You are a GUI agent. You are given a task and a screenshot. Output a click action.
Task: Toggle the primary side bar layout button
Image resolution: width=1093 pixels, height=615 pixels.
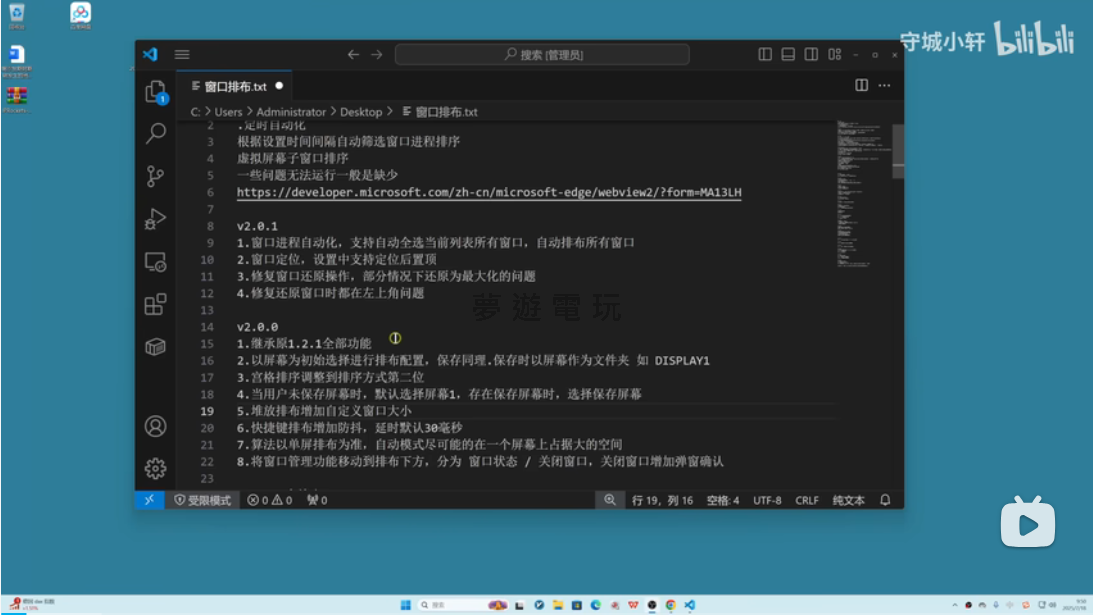(765, 55)
